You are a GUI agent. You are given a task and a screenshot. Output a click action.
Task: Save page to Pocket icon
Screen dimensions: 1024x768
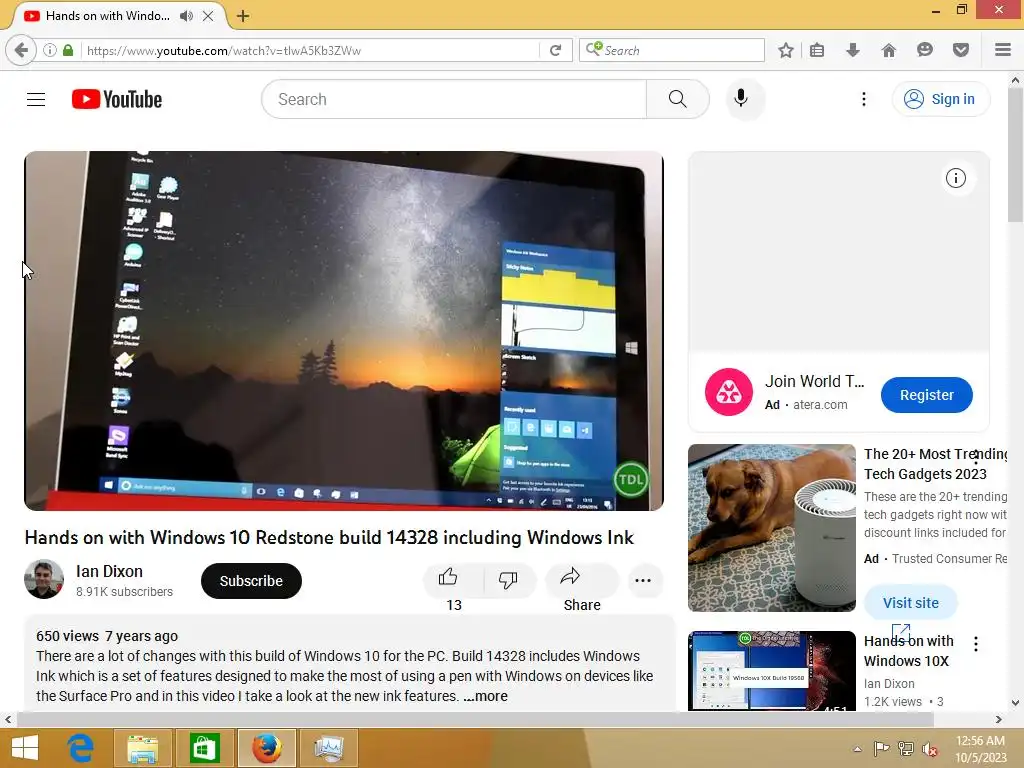(961, 50)
